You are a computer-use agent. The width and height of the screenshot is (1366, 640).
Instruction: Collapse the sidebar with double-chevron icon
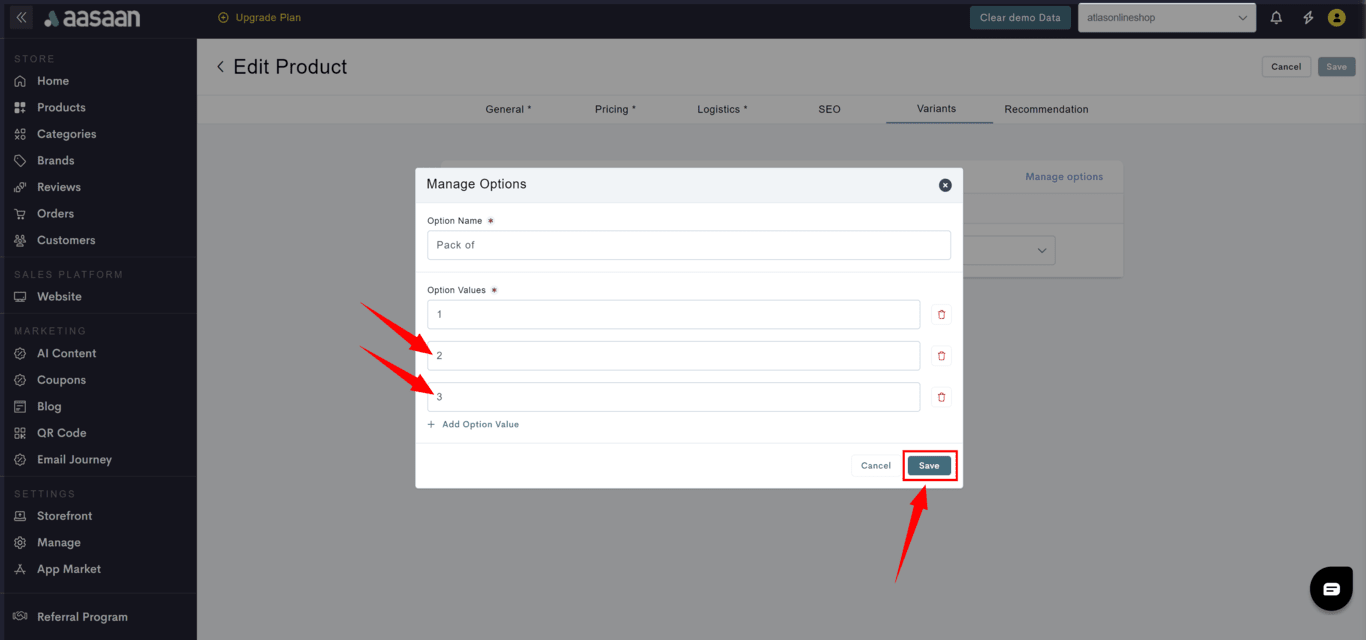(21, 18)
